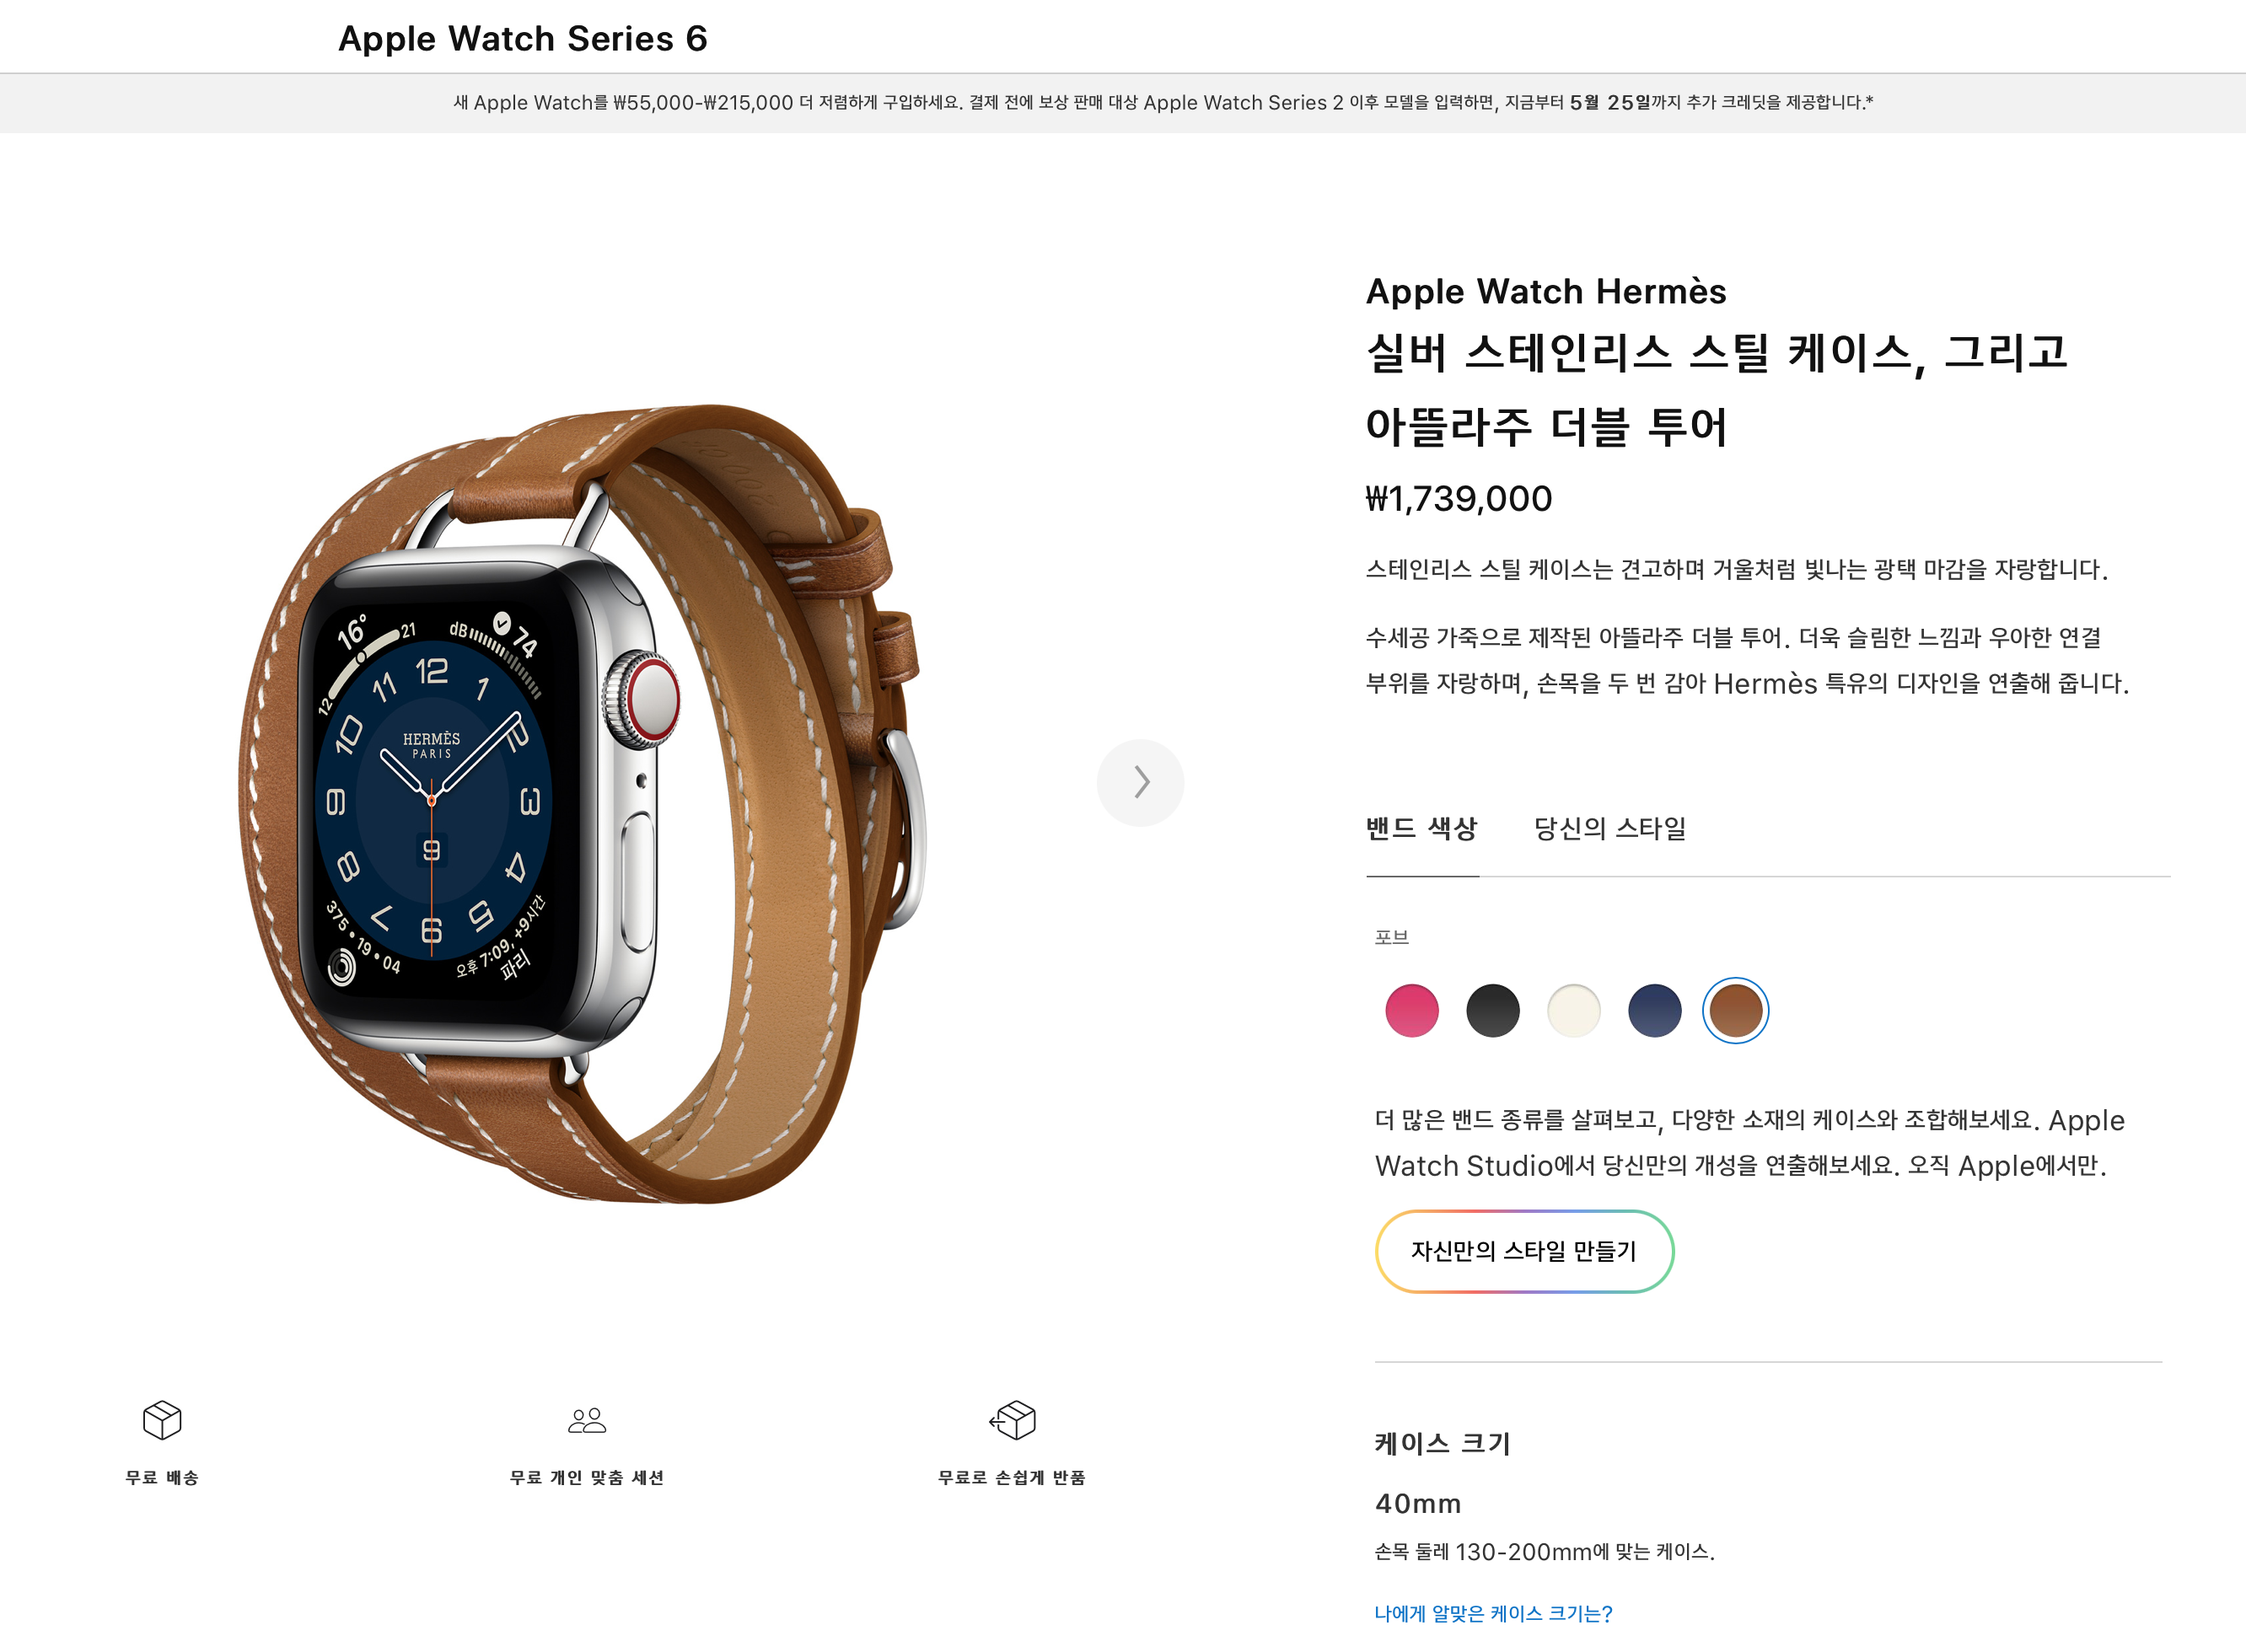The width and height of the screenshot is (2246, 1652).
Task: Select the 40mm case size option
Action: (x=1418, y=1503)
